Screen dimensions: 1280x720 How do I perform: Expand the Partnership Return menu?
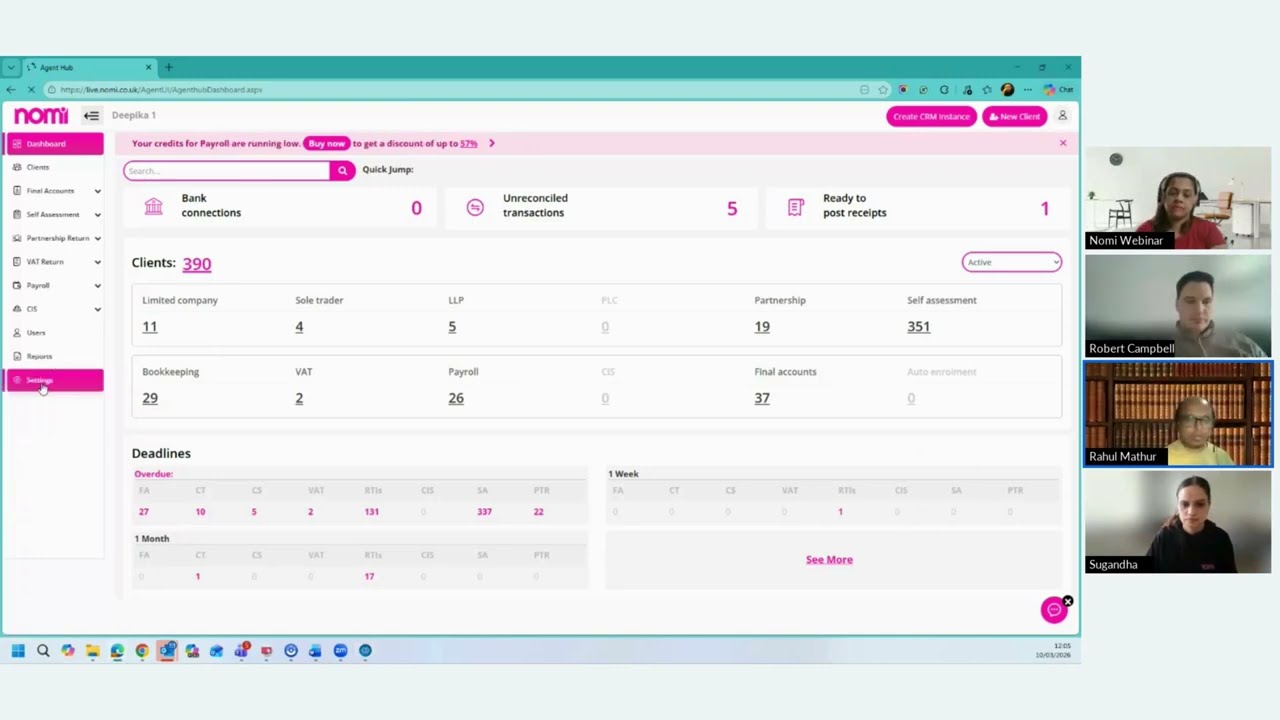point(97,238)
